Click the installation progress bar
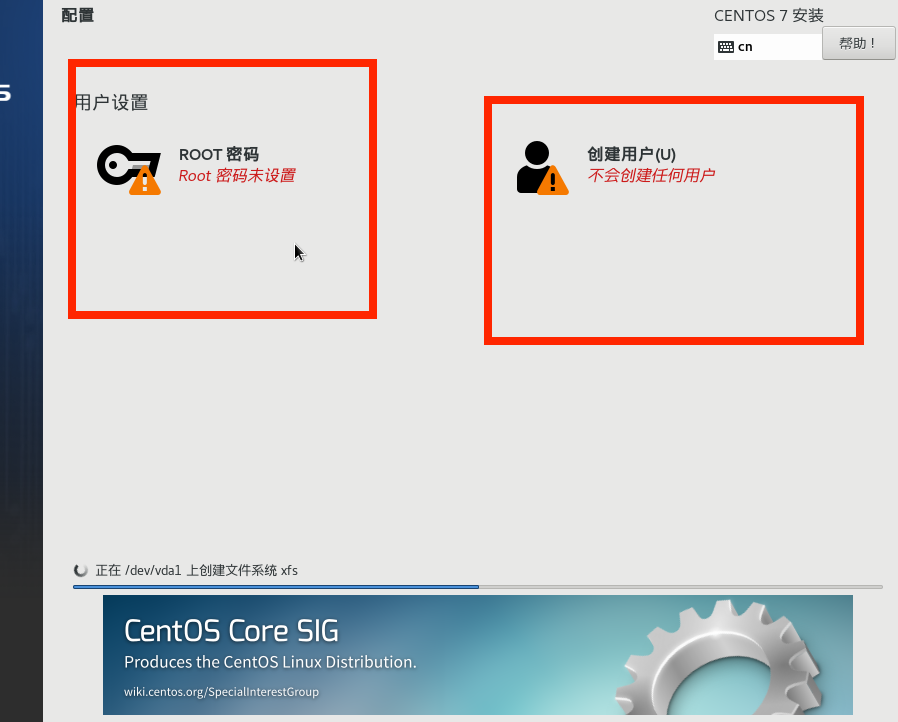898x722 pixels. pos(478,587)
